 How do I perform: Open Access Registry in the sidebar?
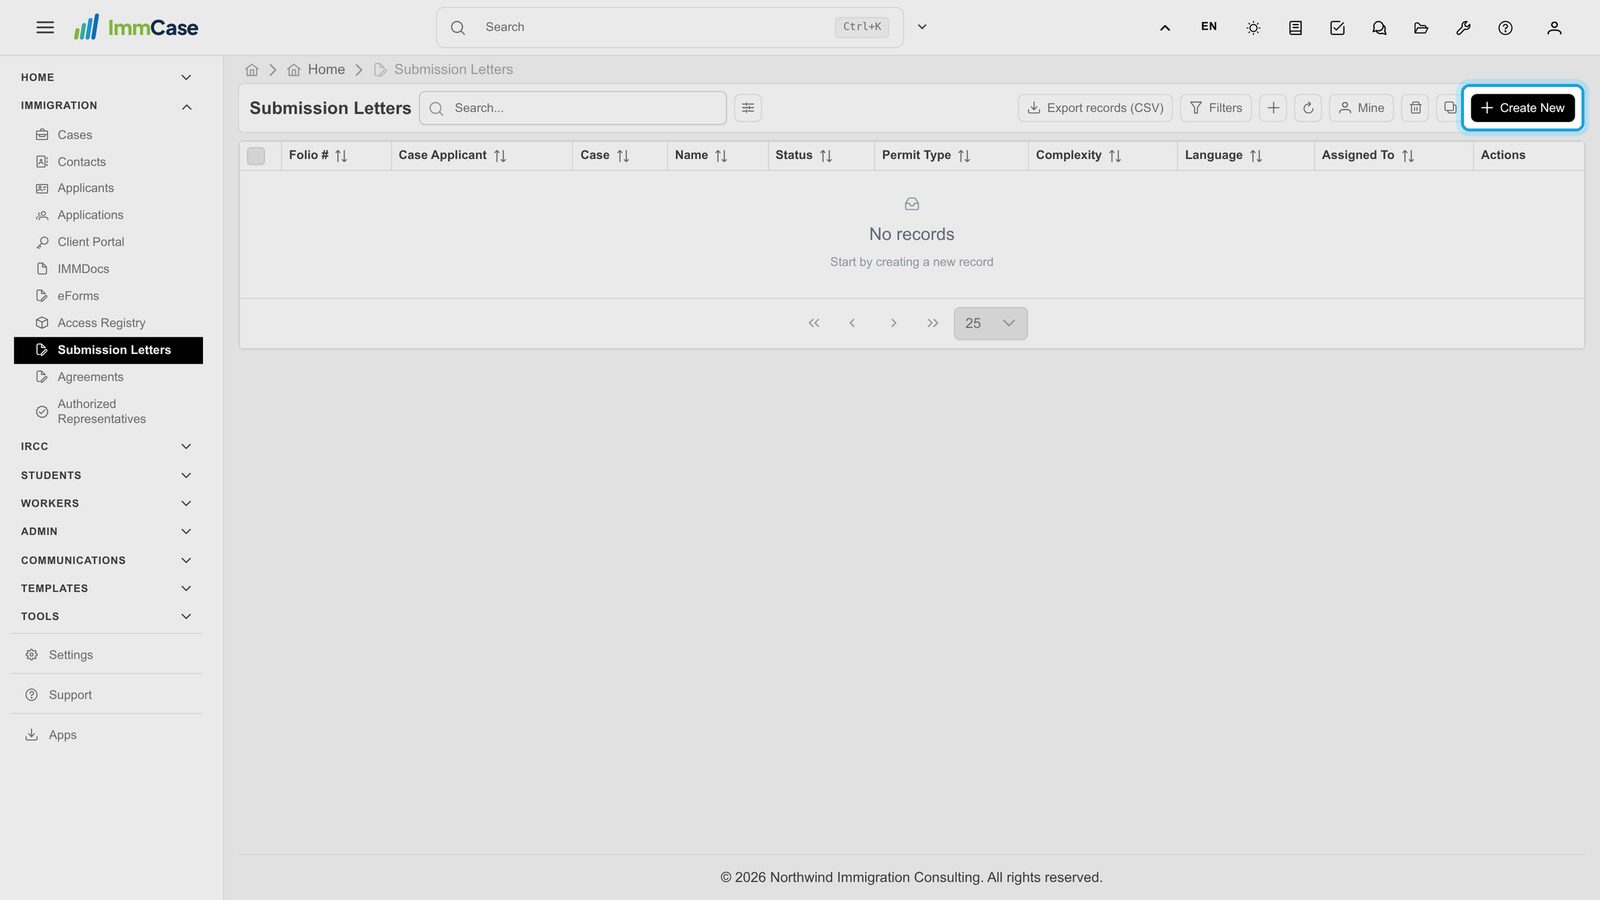pos(108,323)
